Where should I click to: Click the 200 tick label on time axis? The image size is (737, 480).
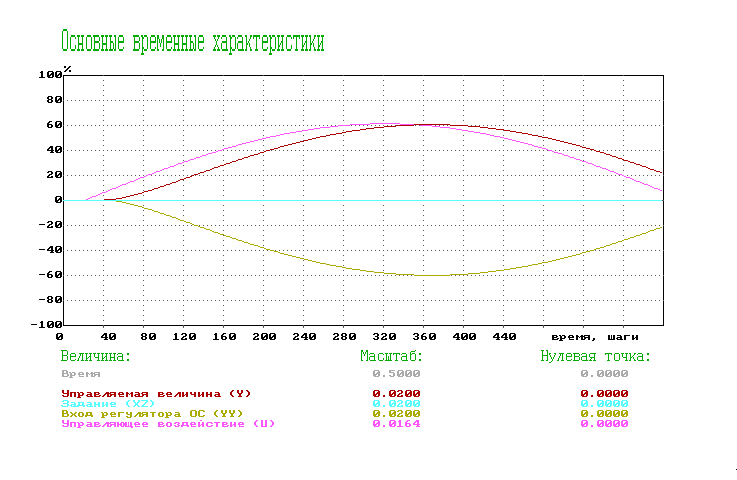click(264, 338)
